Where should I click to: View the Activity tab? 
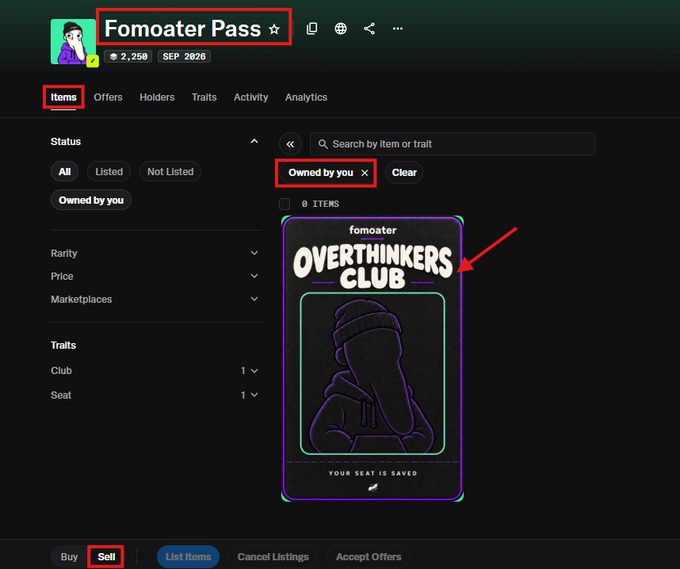(x=251, y=97)
